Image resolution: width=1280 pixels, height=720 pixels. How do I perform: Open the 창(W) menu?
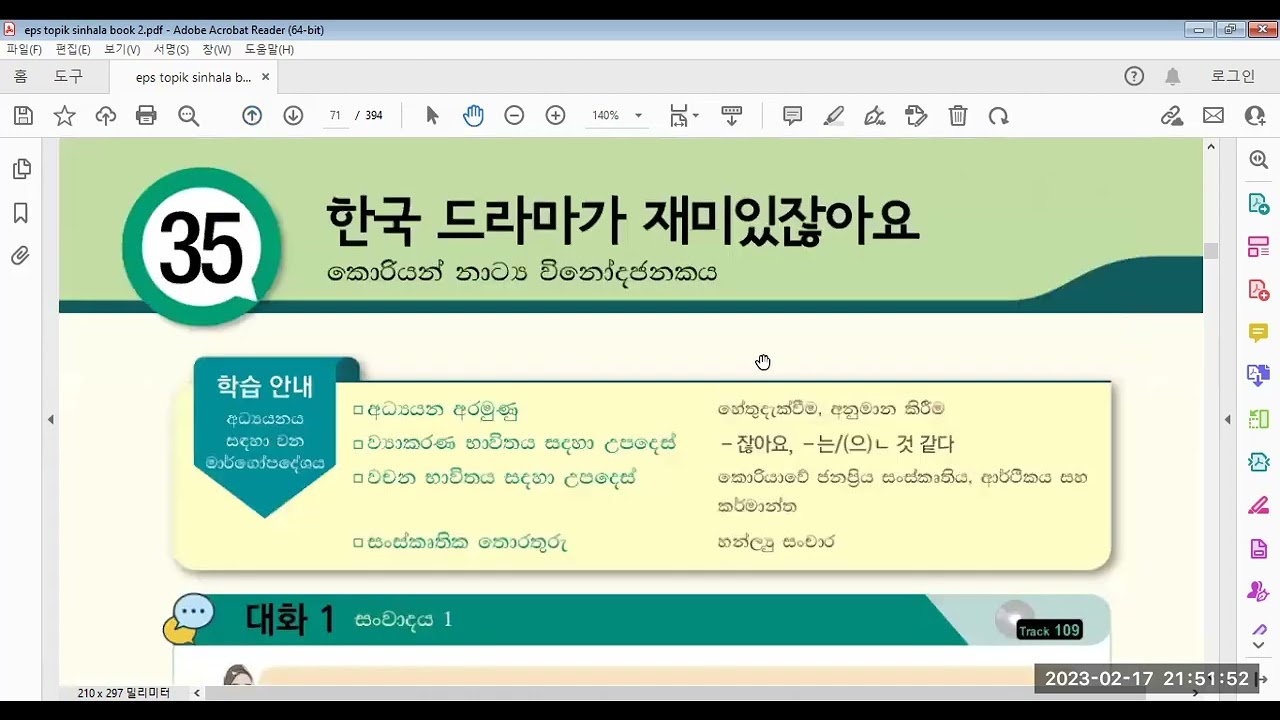click(x=216, y=49)
